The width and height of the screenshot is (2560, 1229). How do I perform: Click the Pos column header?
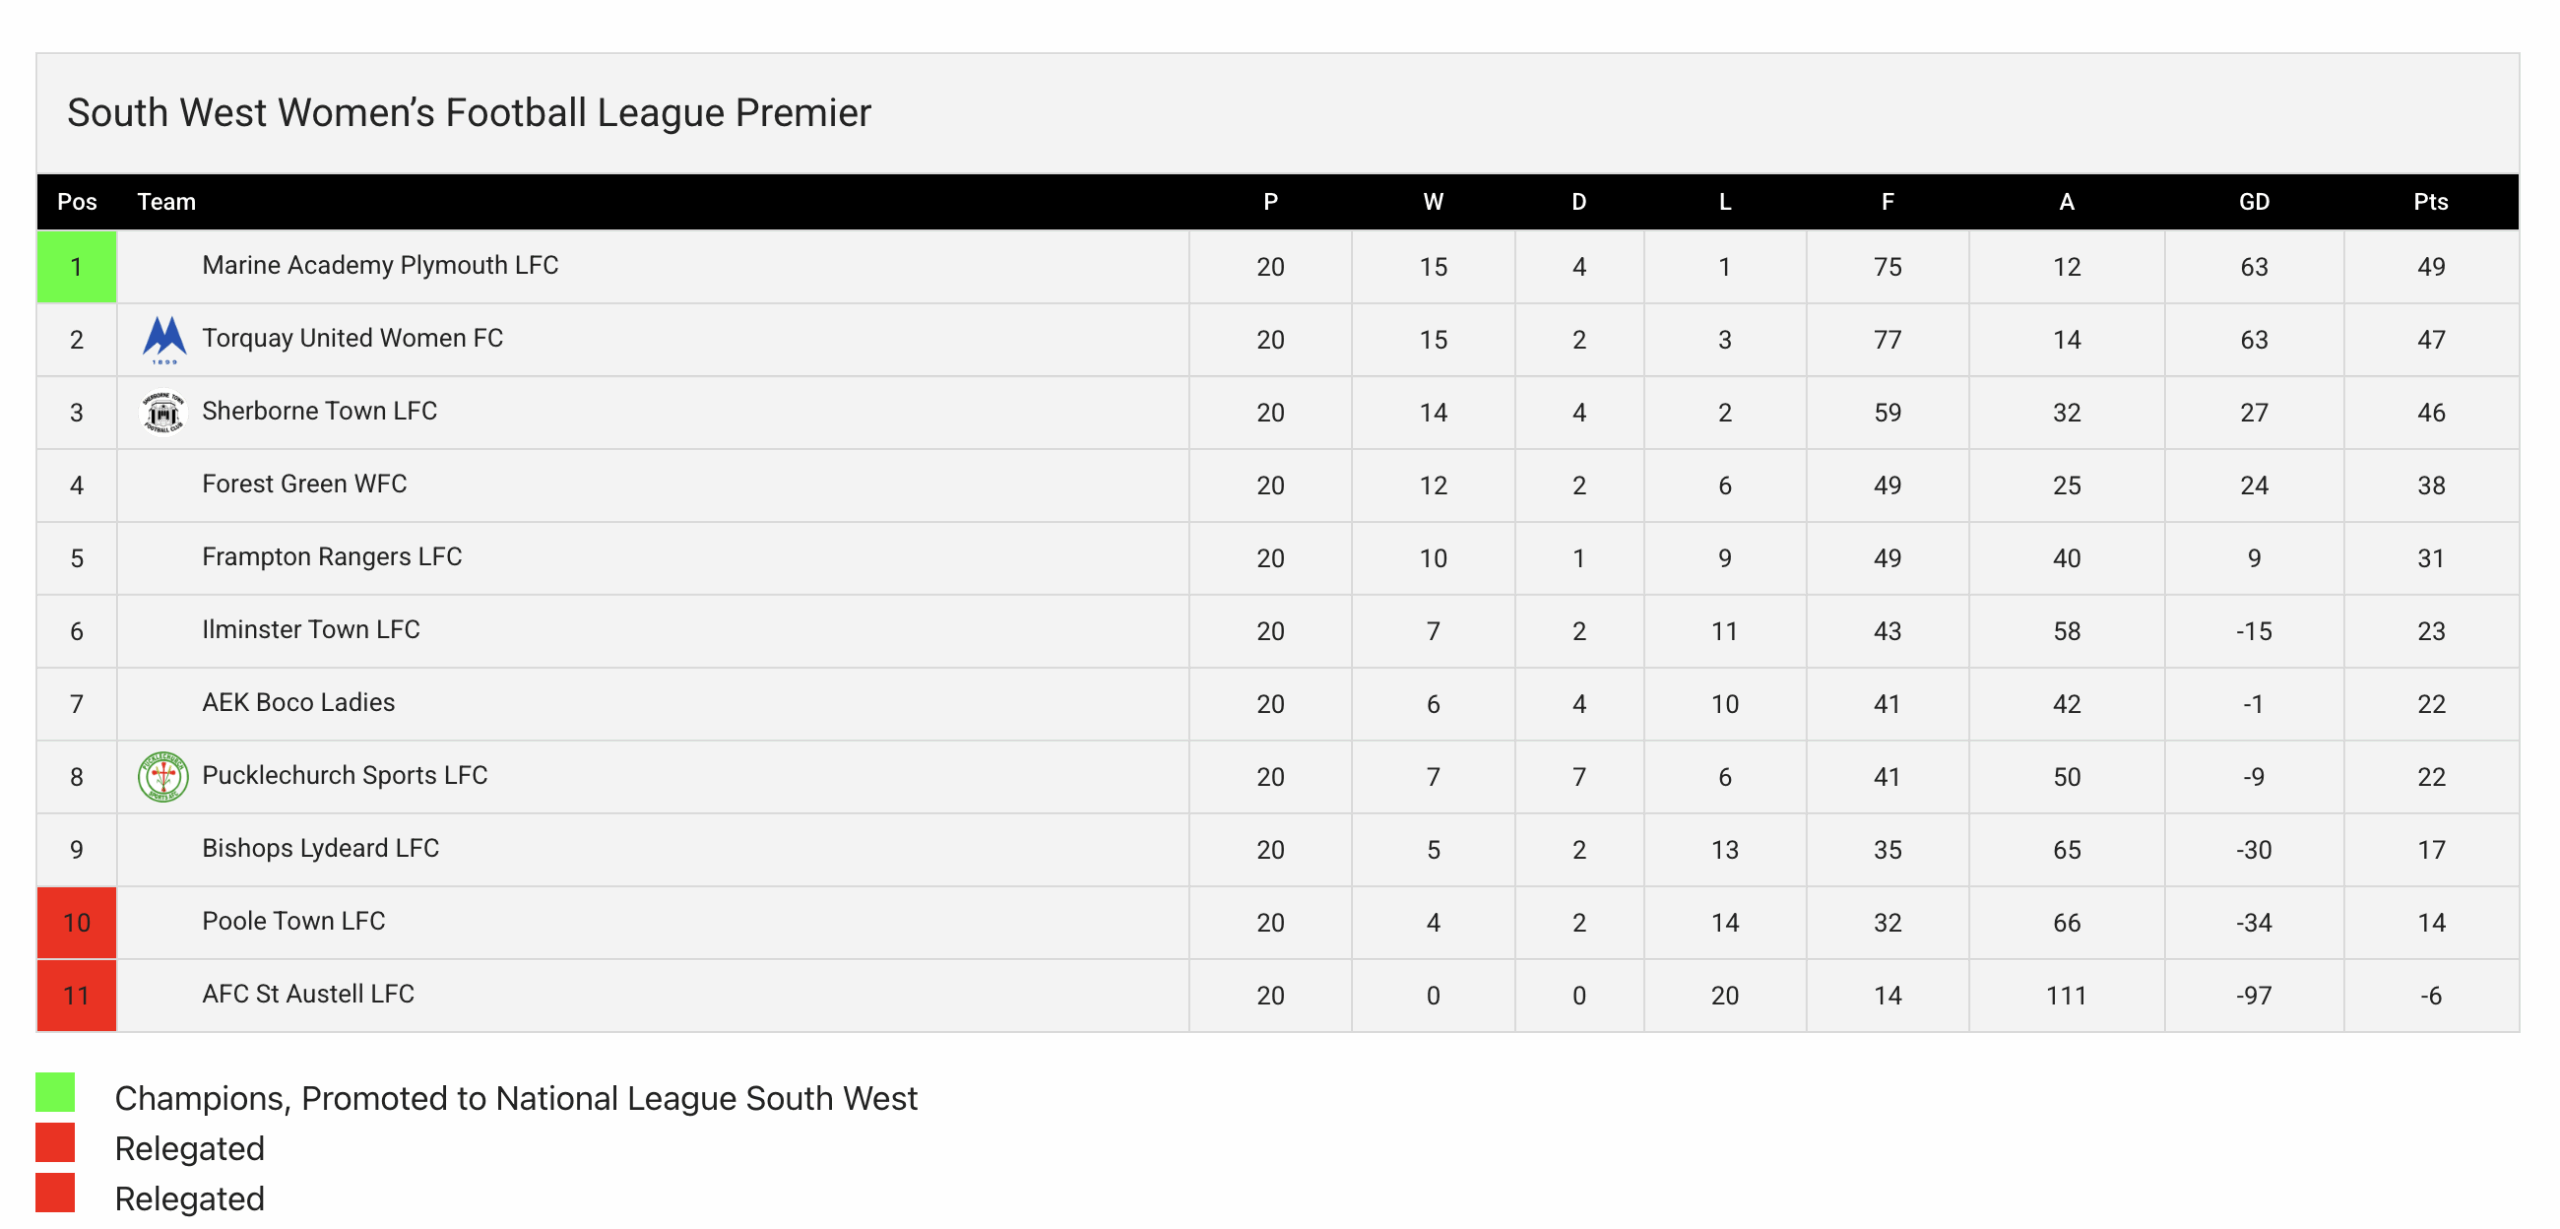pos(77,202)
